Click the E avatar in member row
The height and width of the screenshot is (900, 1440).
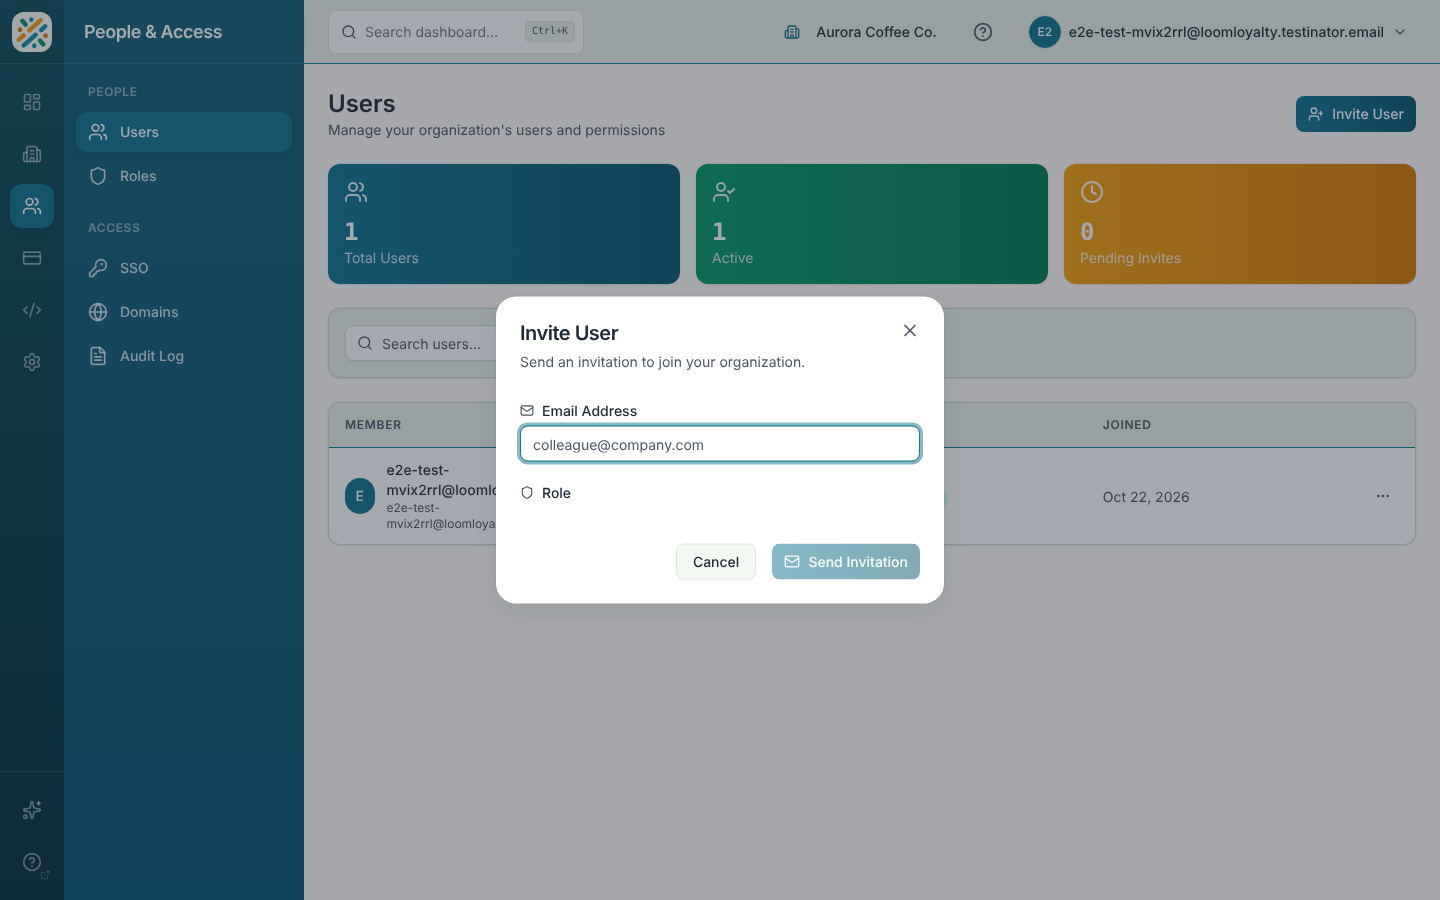(360, 496)
